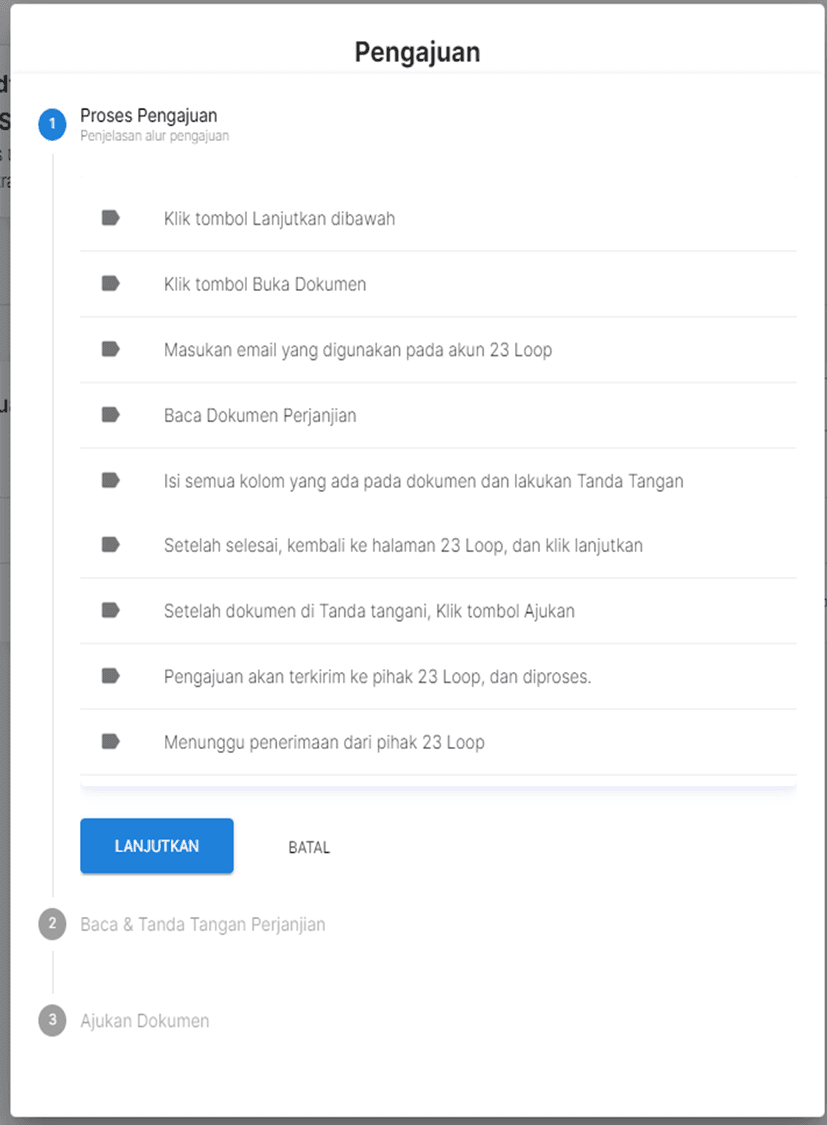Click the gray step circle numbered 3
Screen dimensions: 827x1125
point(51,1021)
